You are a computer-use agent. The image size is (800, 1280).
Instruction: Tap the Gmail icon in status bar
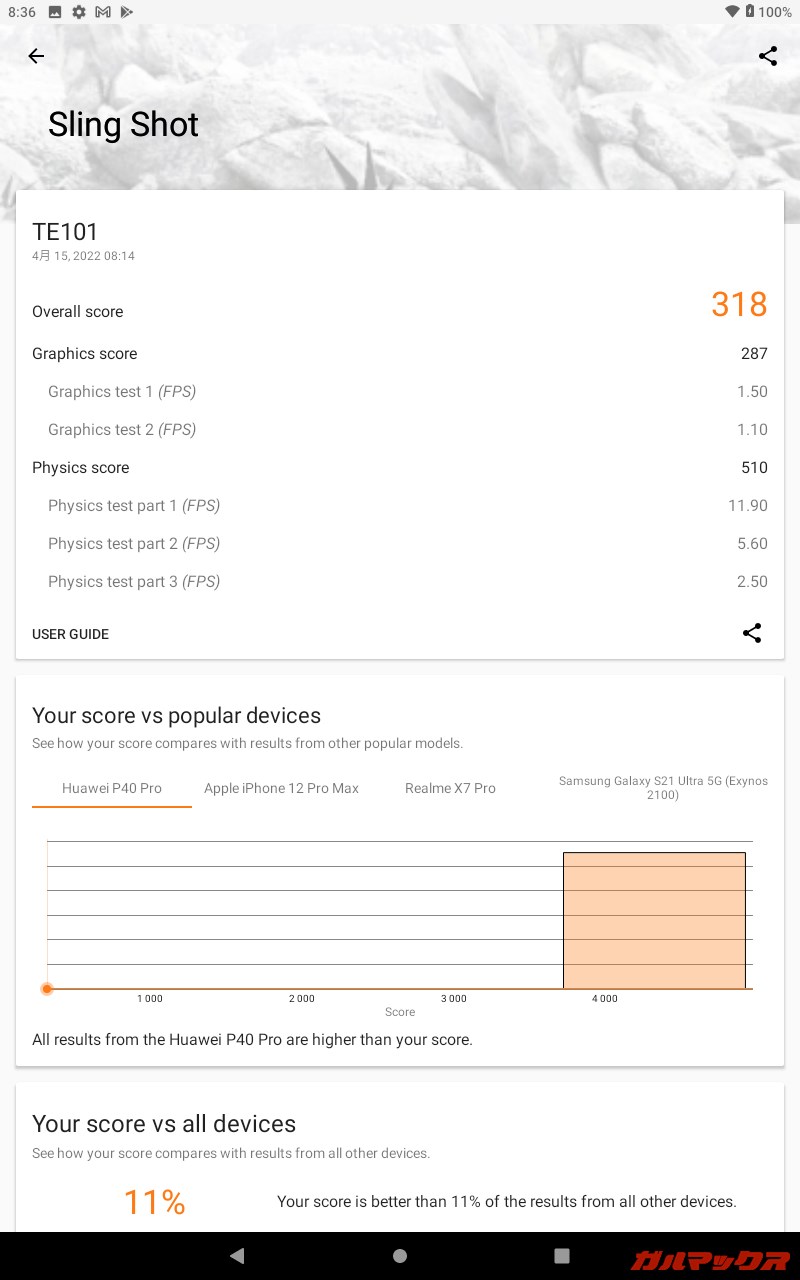coord(103,12)
